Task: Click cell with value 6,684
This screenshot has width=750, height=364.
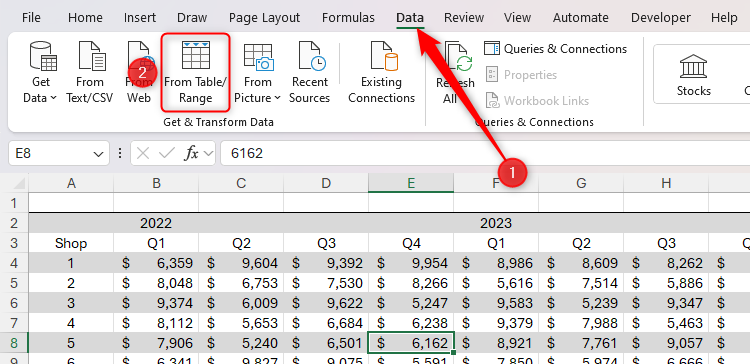Action: point(326,323)
